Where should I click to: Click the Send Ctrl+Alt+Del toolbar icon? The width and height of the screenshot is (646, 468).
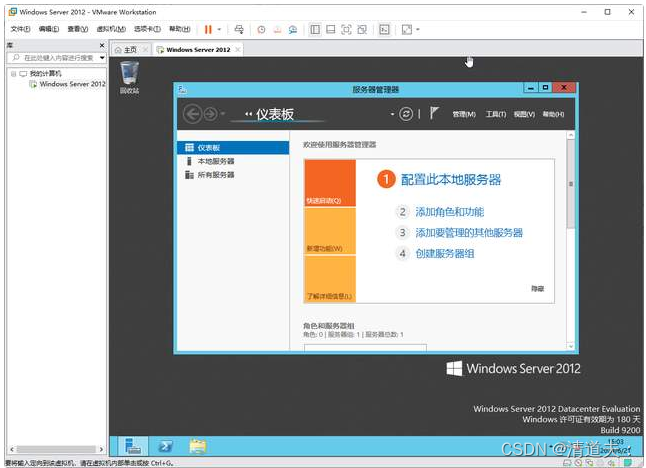(239, 29)
